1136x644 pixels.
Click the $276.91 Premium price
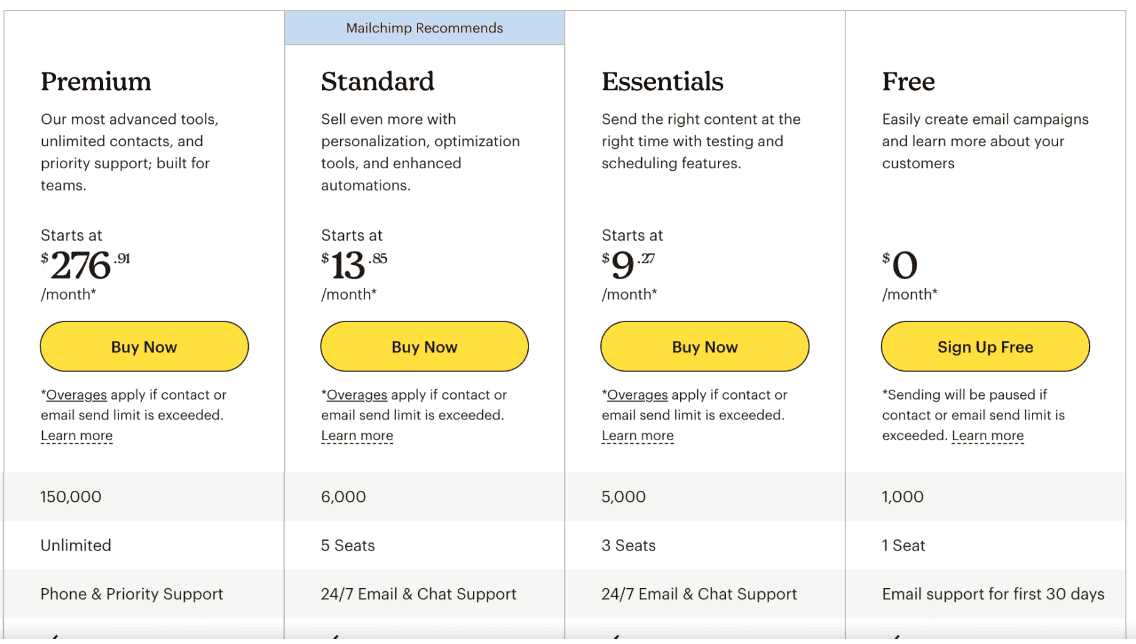tap(85, 264)
